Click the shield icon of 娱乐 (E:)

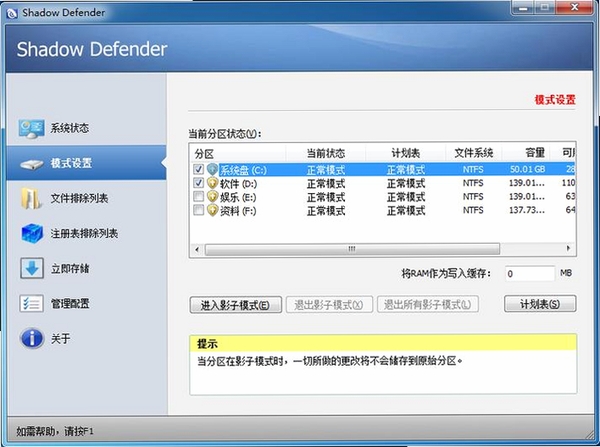click(212, 197)
